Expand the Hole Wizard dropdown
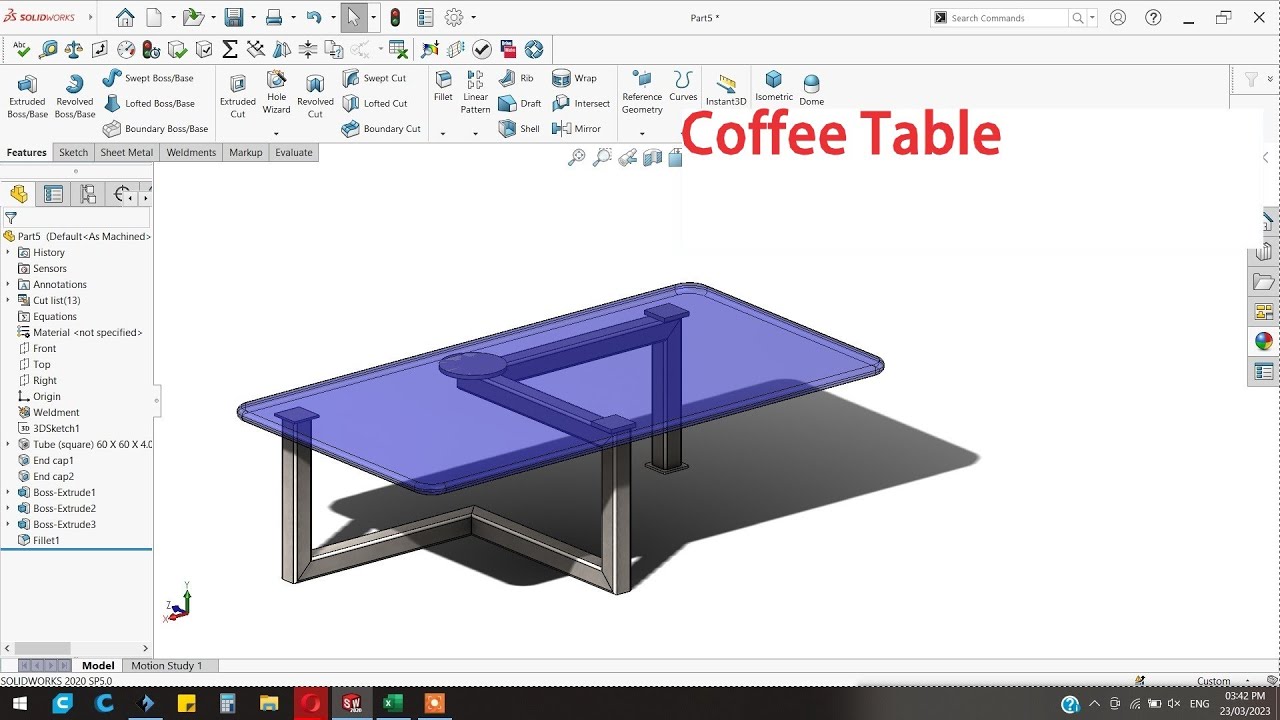 coord(276,133)
